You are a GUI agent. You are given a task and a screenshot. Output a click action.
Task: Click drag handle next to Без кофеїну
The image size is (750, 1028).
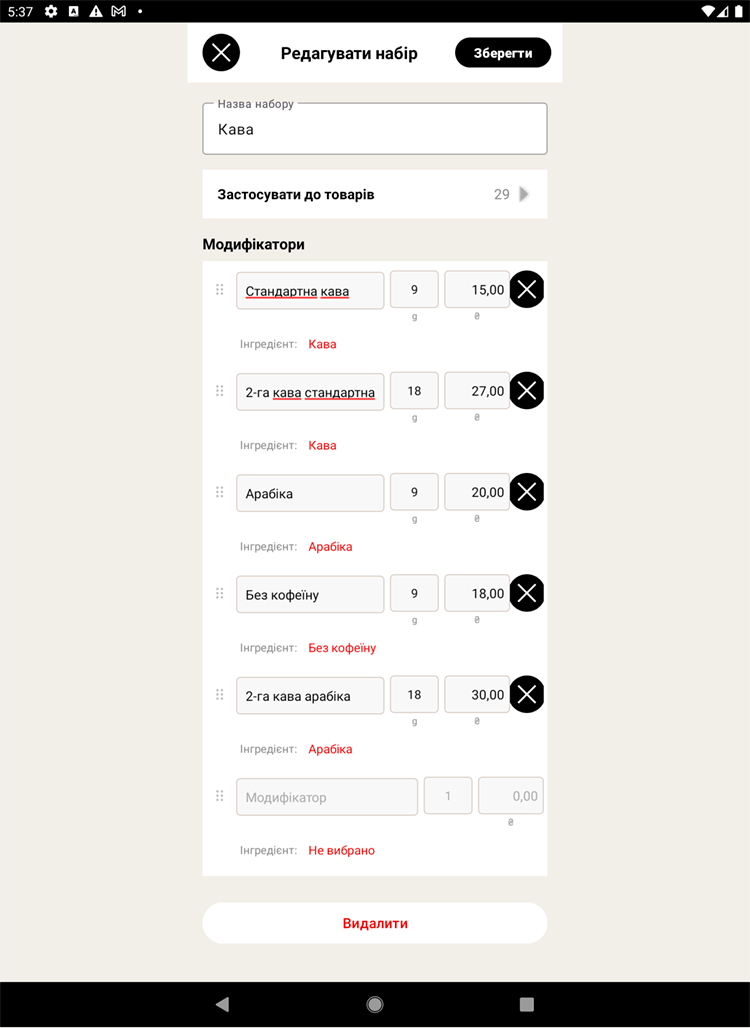[x=220, y=593]
